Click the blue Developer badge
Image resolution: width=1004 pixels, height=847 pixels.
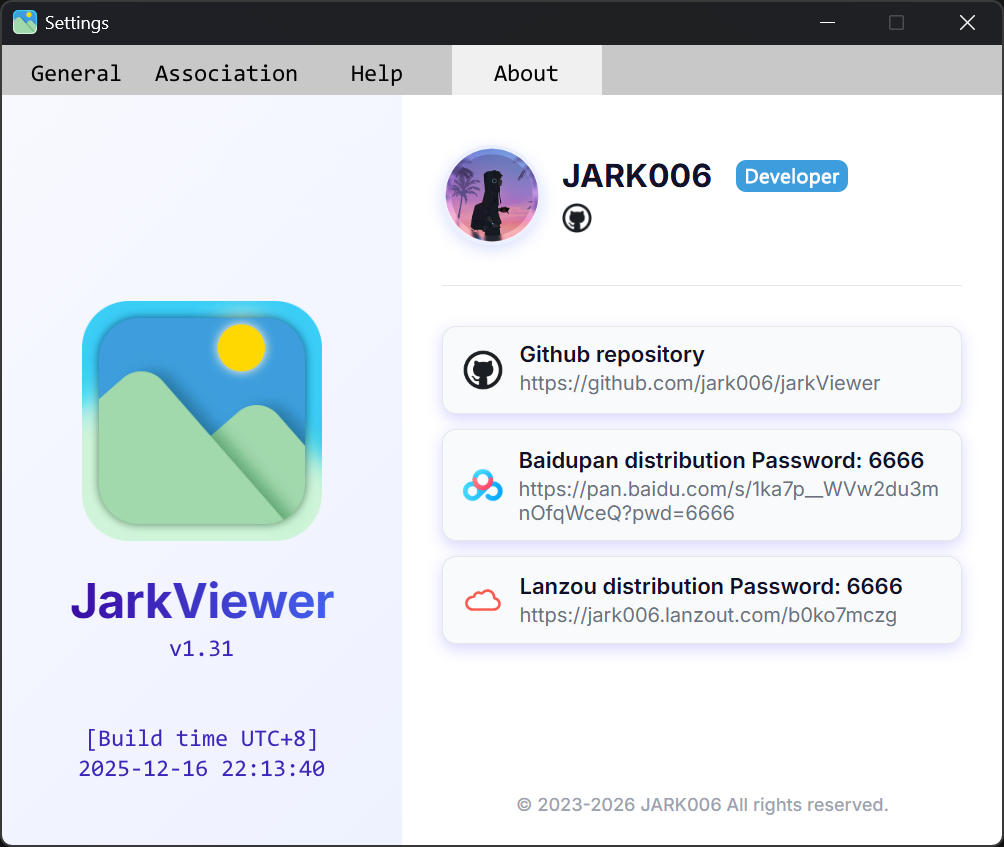[791, 176]
